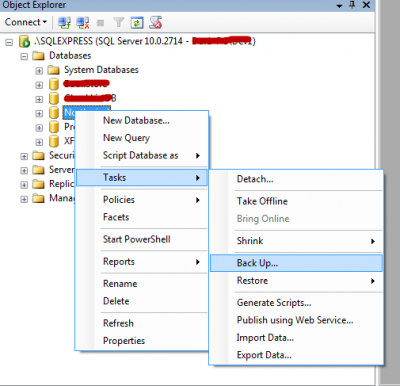
Task: Select Take Offline in Tasks submenu
Action: (x=296, y=201)
